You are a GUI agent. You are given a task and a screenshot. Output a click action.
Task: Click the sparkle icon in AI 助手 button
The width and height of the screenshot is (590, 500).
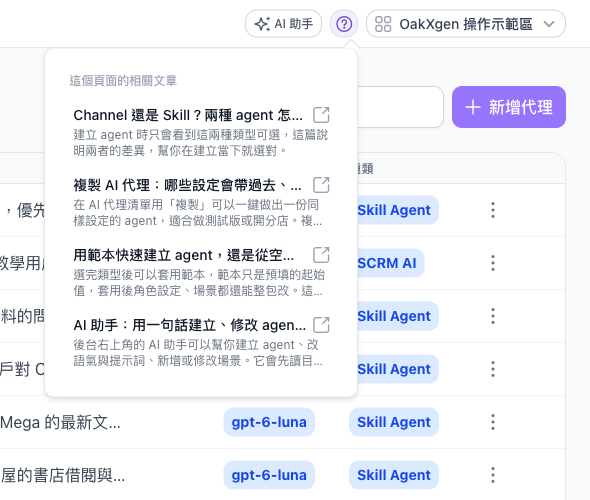pyautogui.click(x=262, y=24)
